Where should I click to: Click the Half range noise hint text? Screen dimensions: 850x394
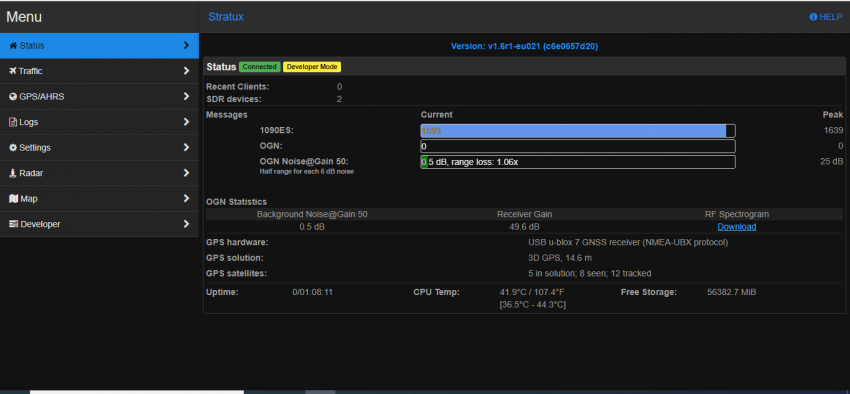(x=307, y=172)
